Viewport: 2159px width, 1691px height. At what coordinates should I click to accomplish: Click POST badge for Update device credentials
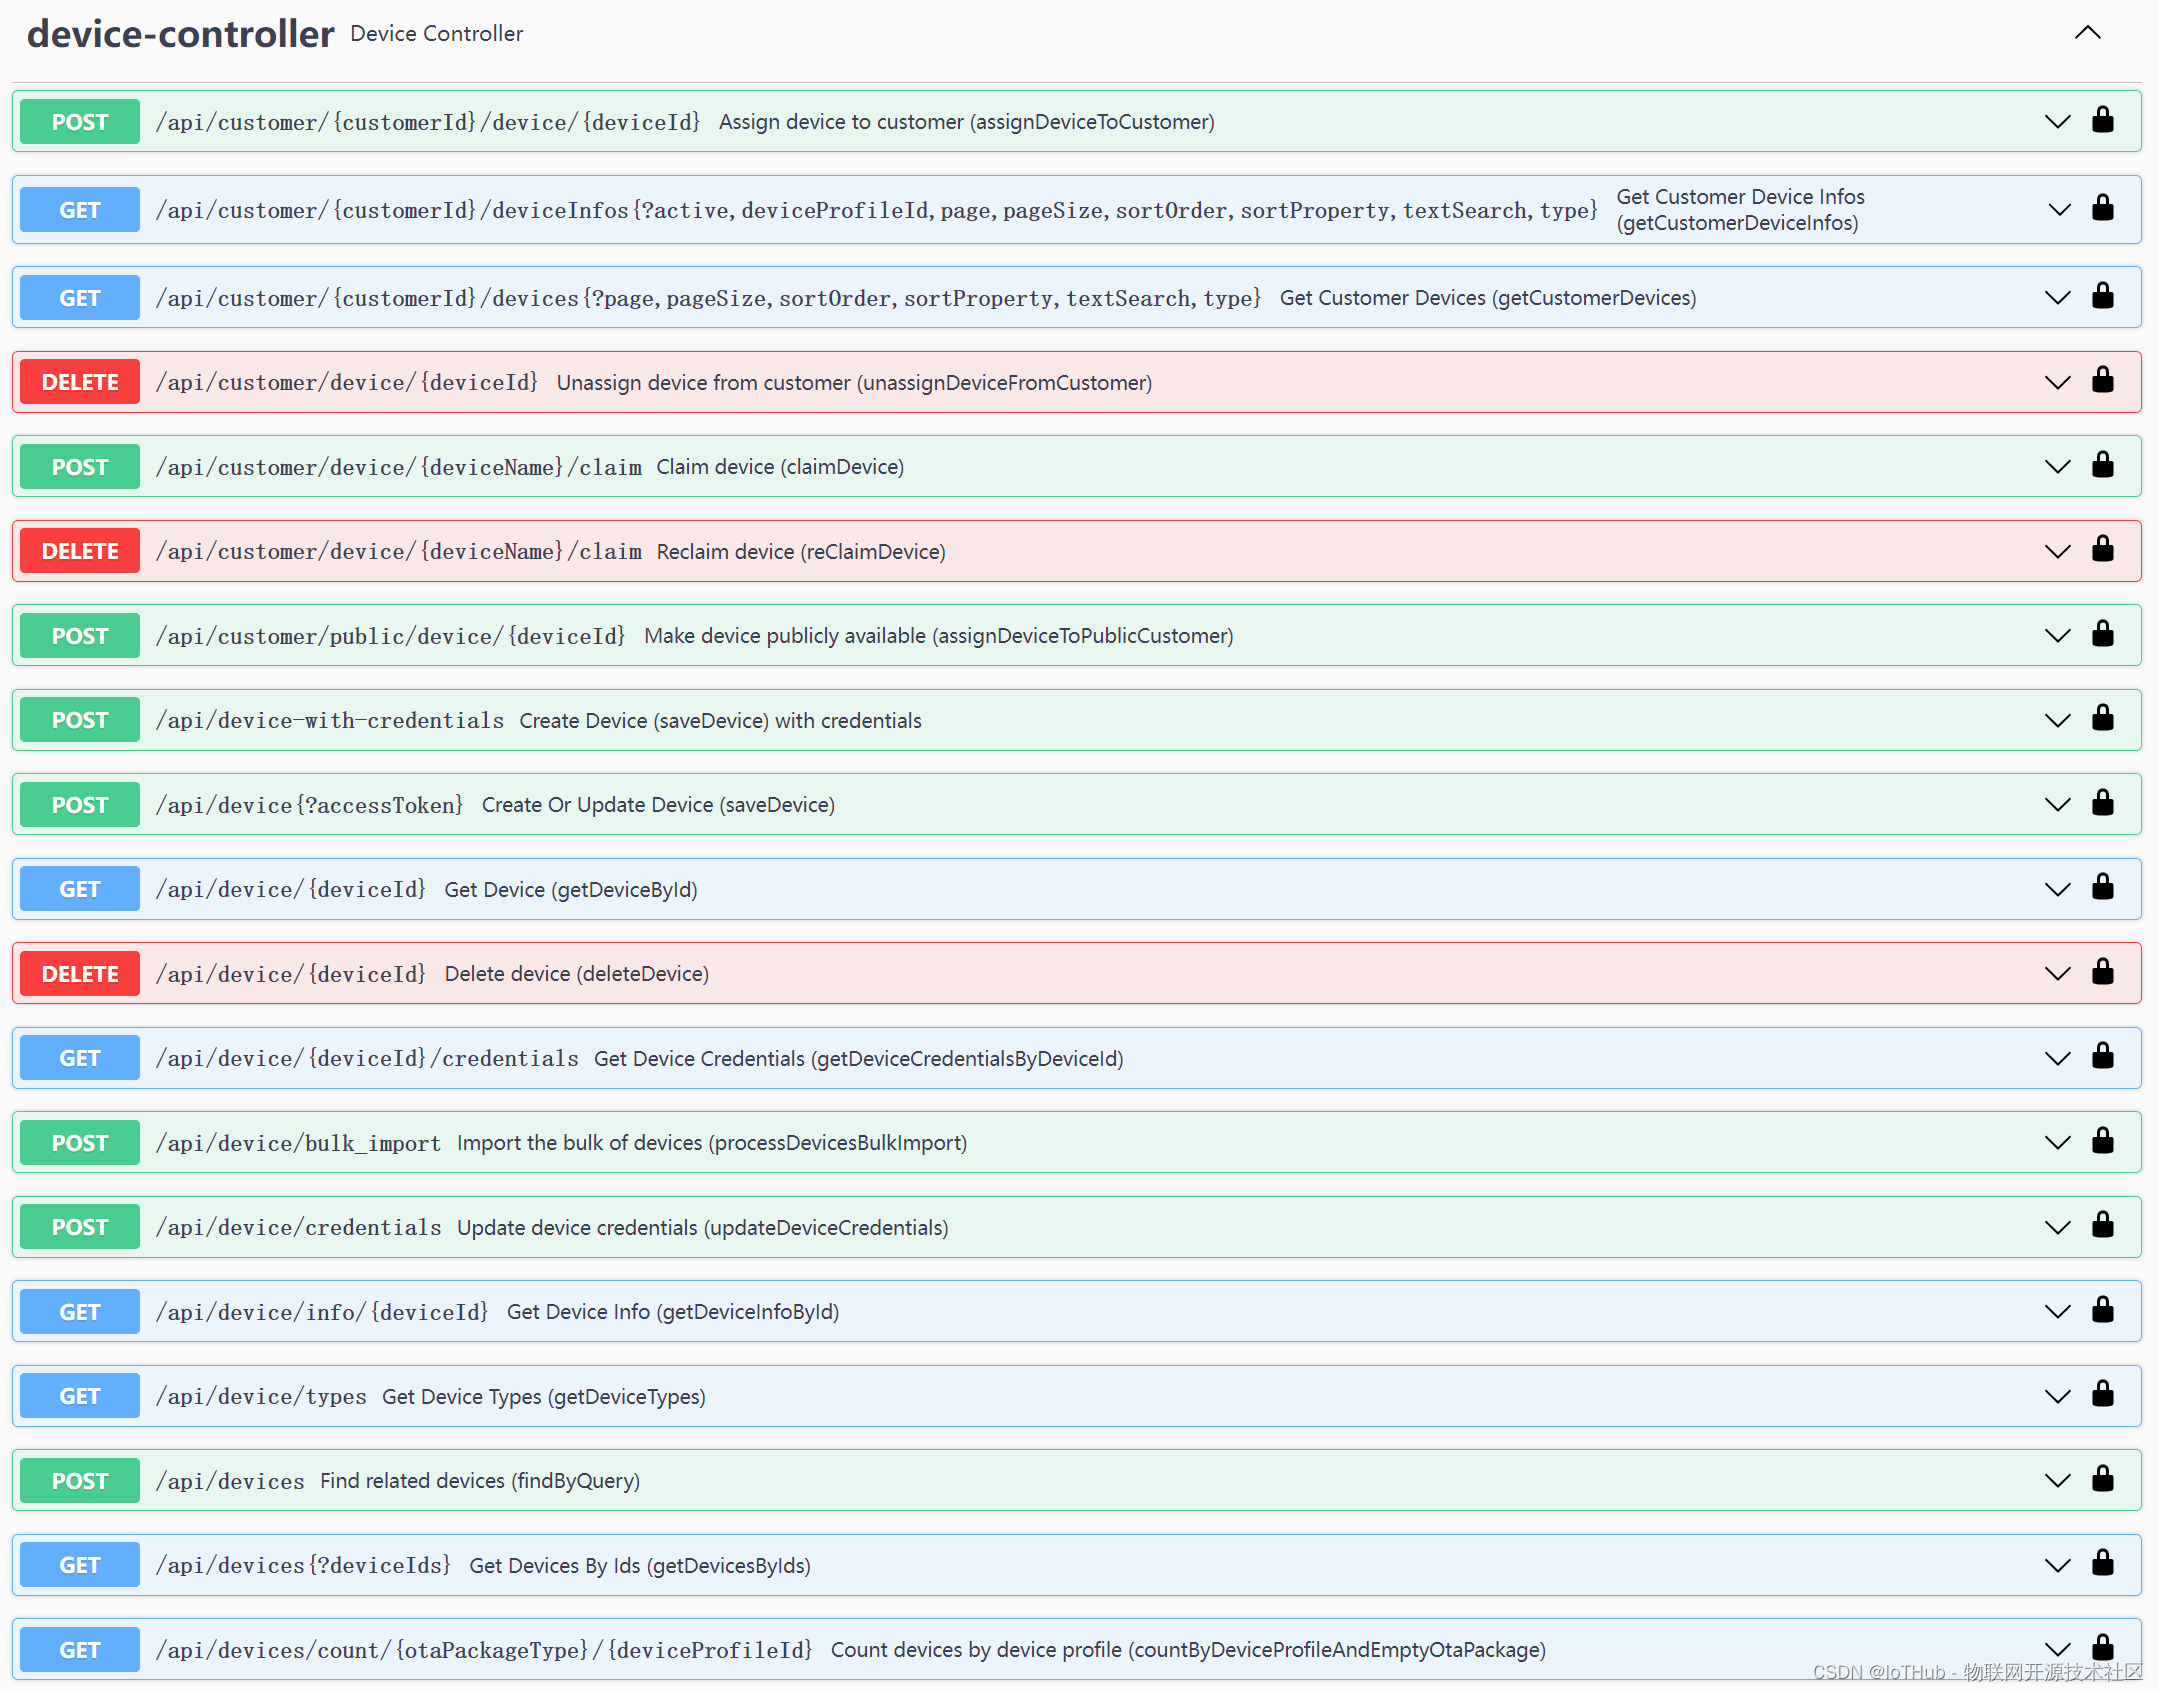point(80,1227)
